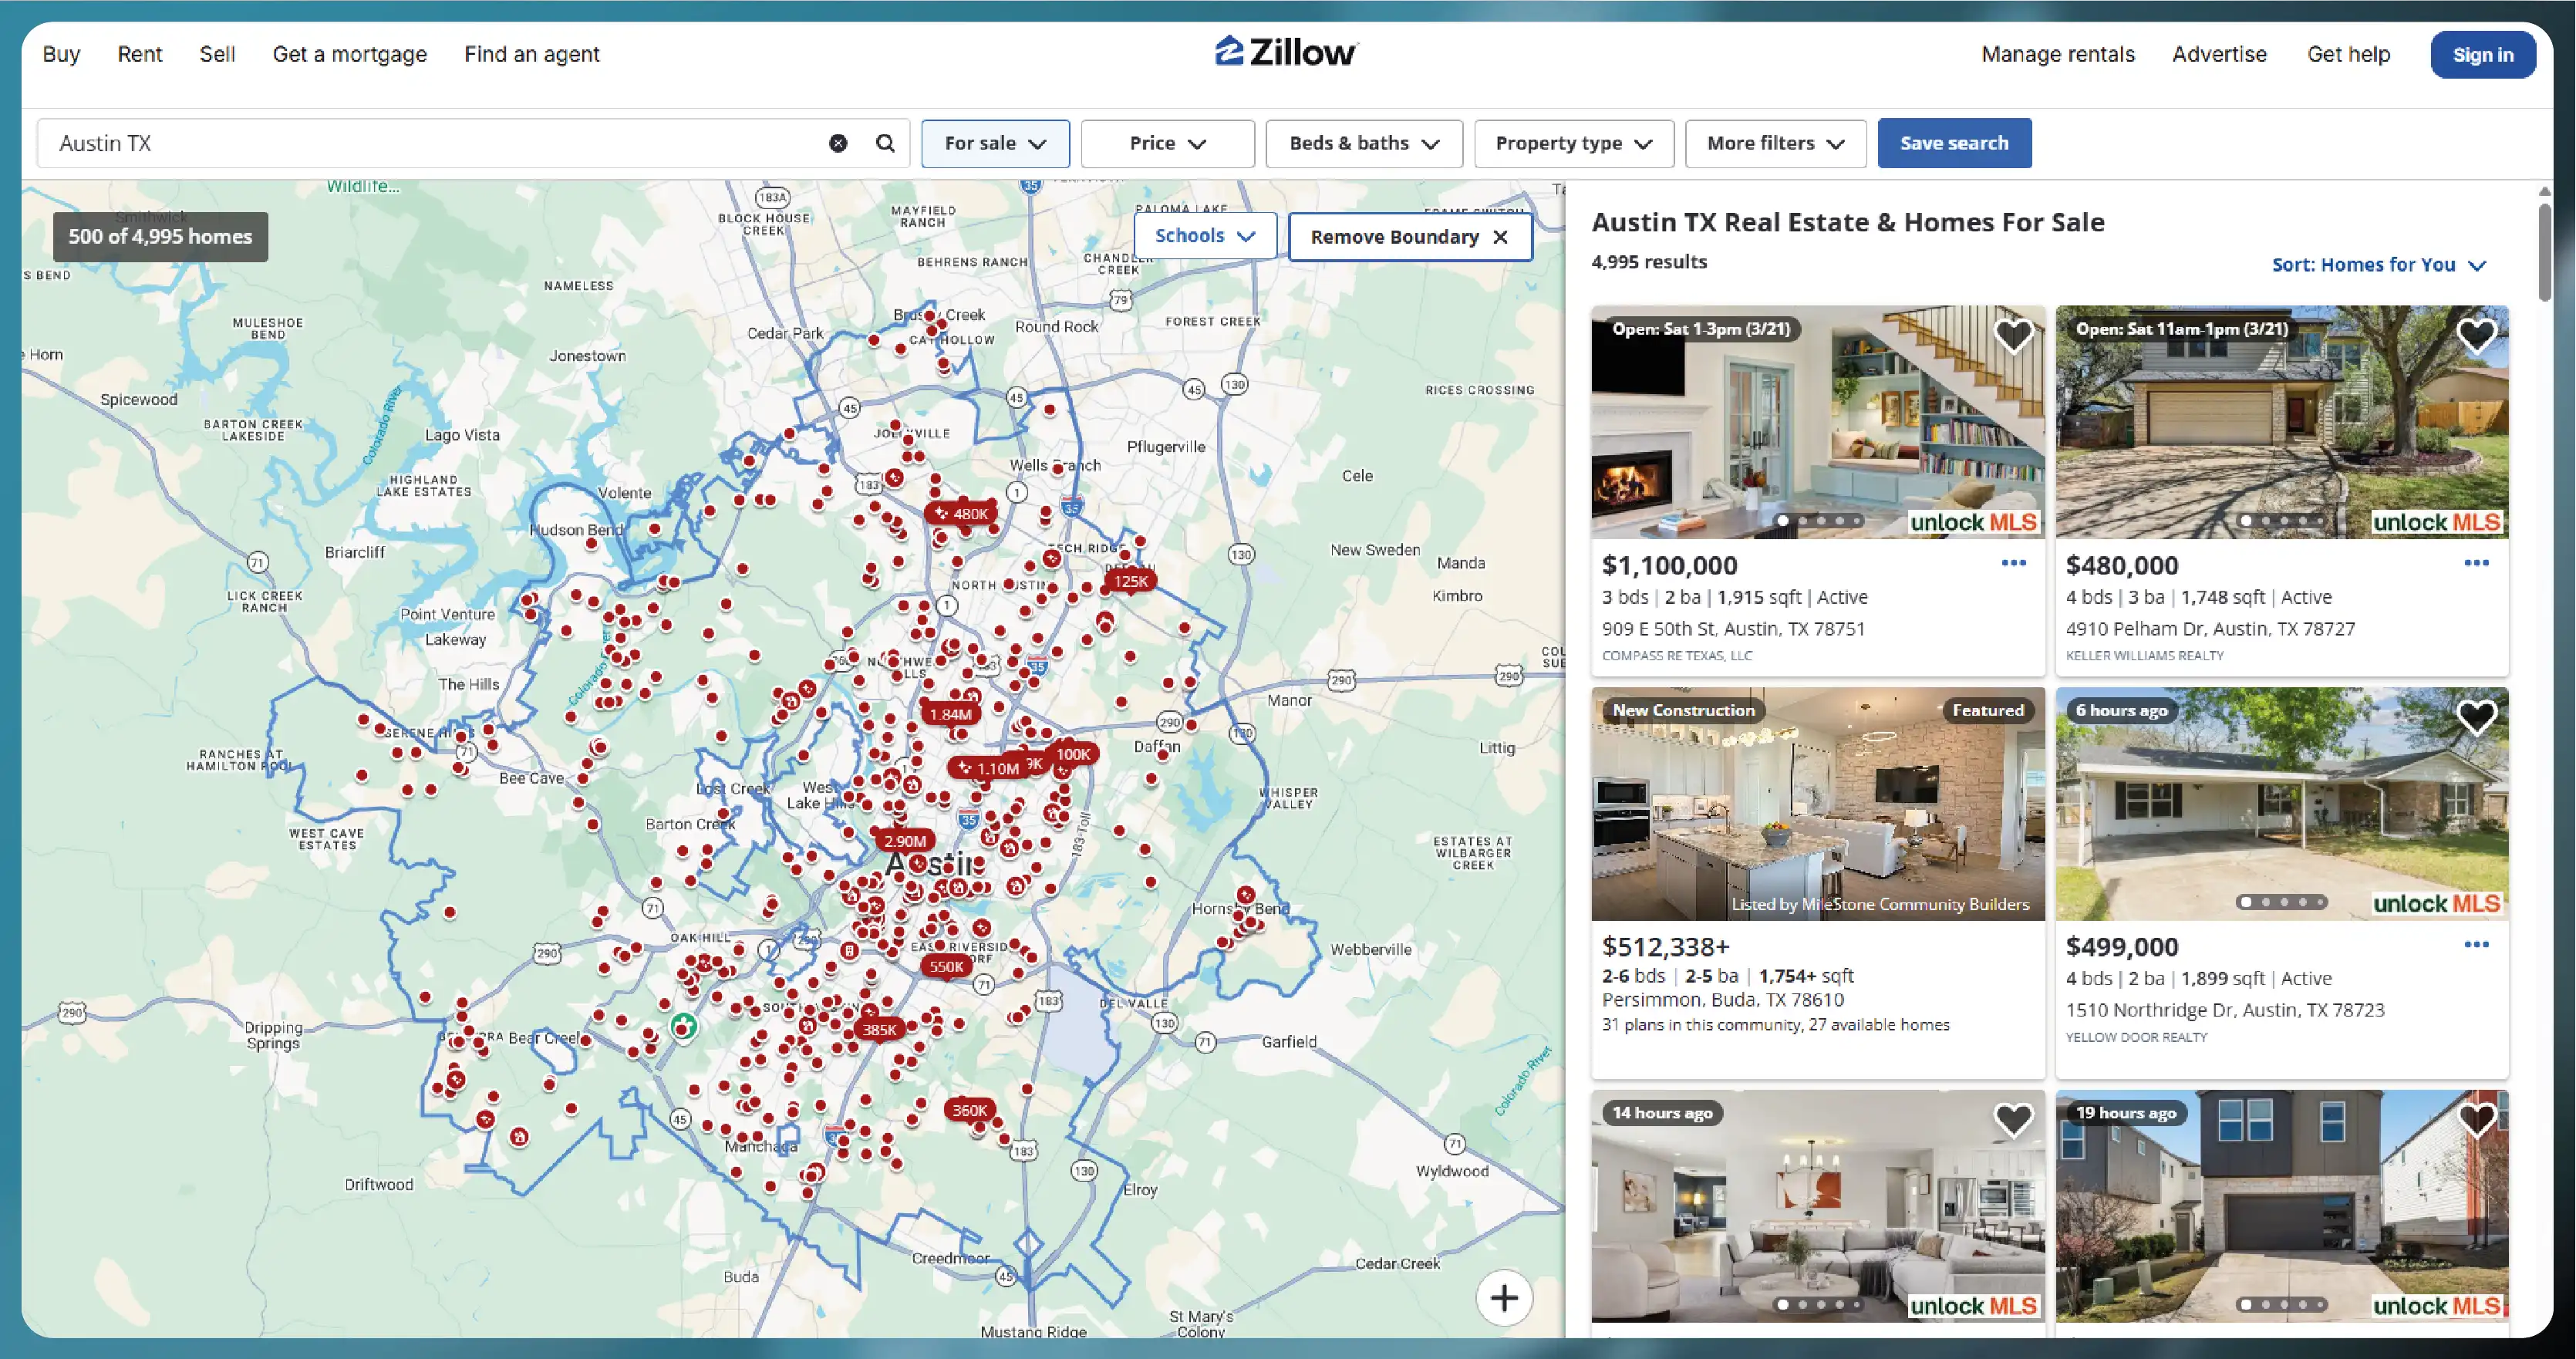2576x1359 pixels.
Task: Expand the Beds & baths filter
Action: tap(1363, 143)
